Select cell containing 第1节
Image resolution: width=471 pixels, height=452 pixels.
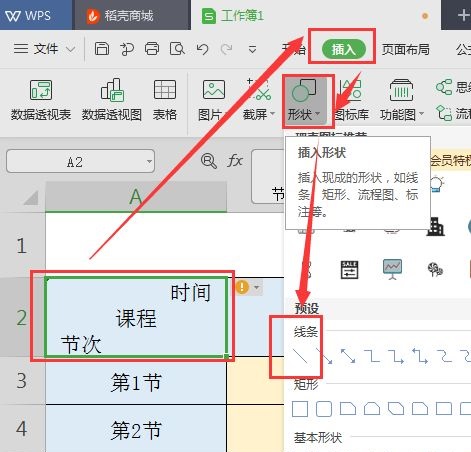(x=136, y=381)
